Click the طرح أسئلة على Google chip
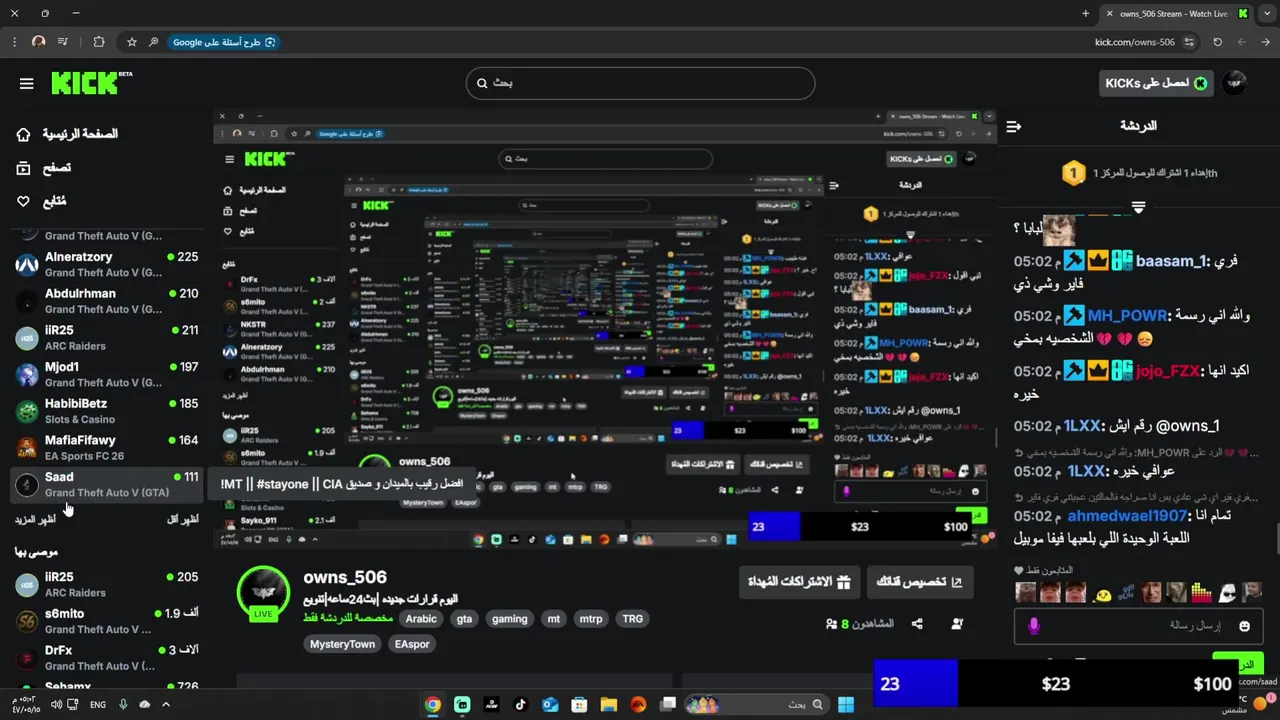The image size is (1280, 720). pyautogui.click(x=223, y=42)
